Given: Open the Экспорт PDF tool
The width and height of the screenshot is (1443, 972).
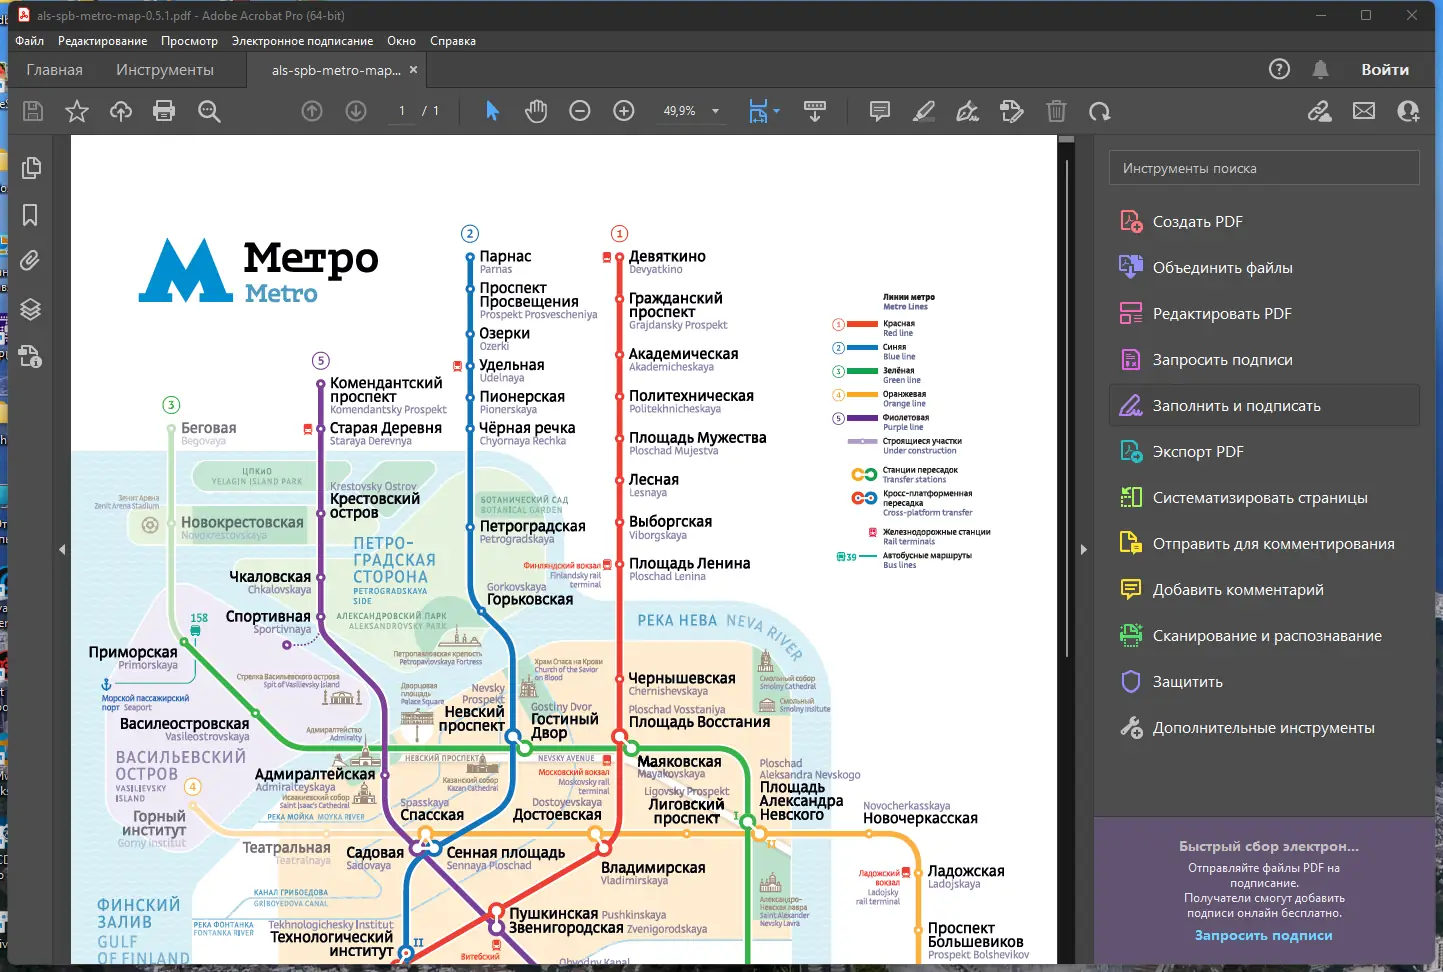Looking at the screenshot, I should coord(1264,452).
